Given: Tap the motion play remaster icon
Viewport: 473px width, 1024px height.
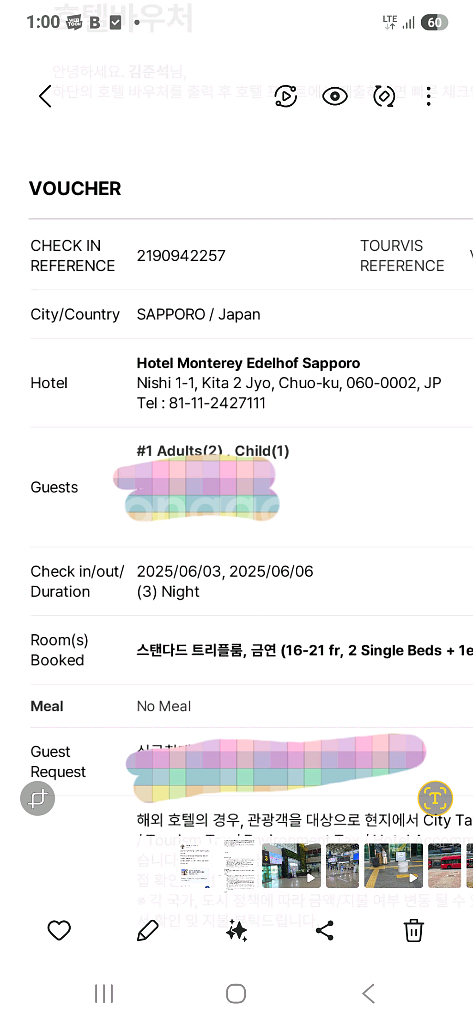Looking at the screenshot, I should pyautogui.click(x=285, y=97).
